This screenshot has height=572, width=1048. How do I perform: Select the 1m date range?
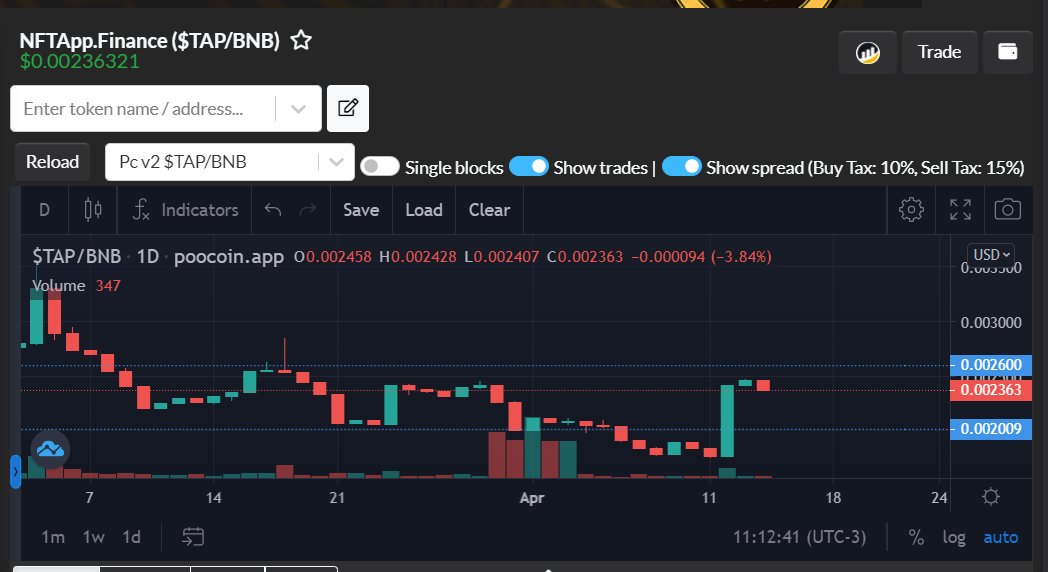[53, 537]
